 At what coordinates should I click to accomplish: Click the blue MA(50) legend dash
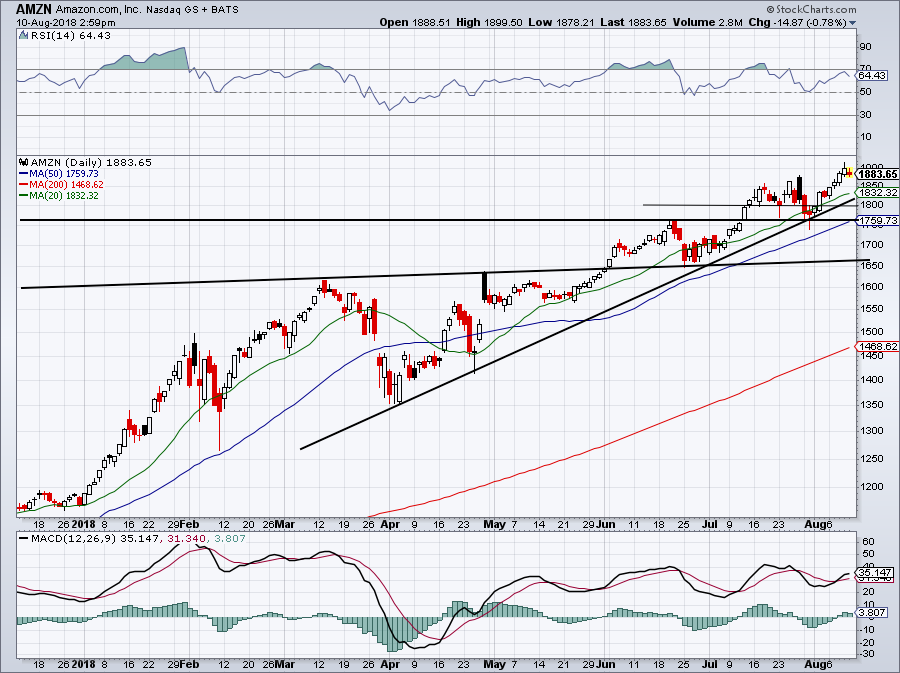tap(24, 173)
